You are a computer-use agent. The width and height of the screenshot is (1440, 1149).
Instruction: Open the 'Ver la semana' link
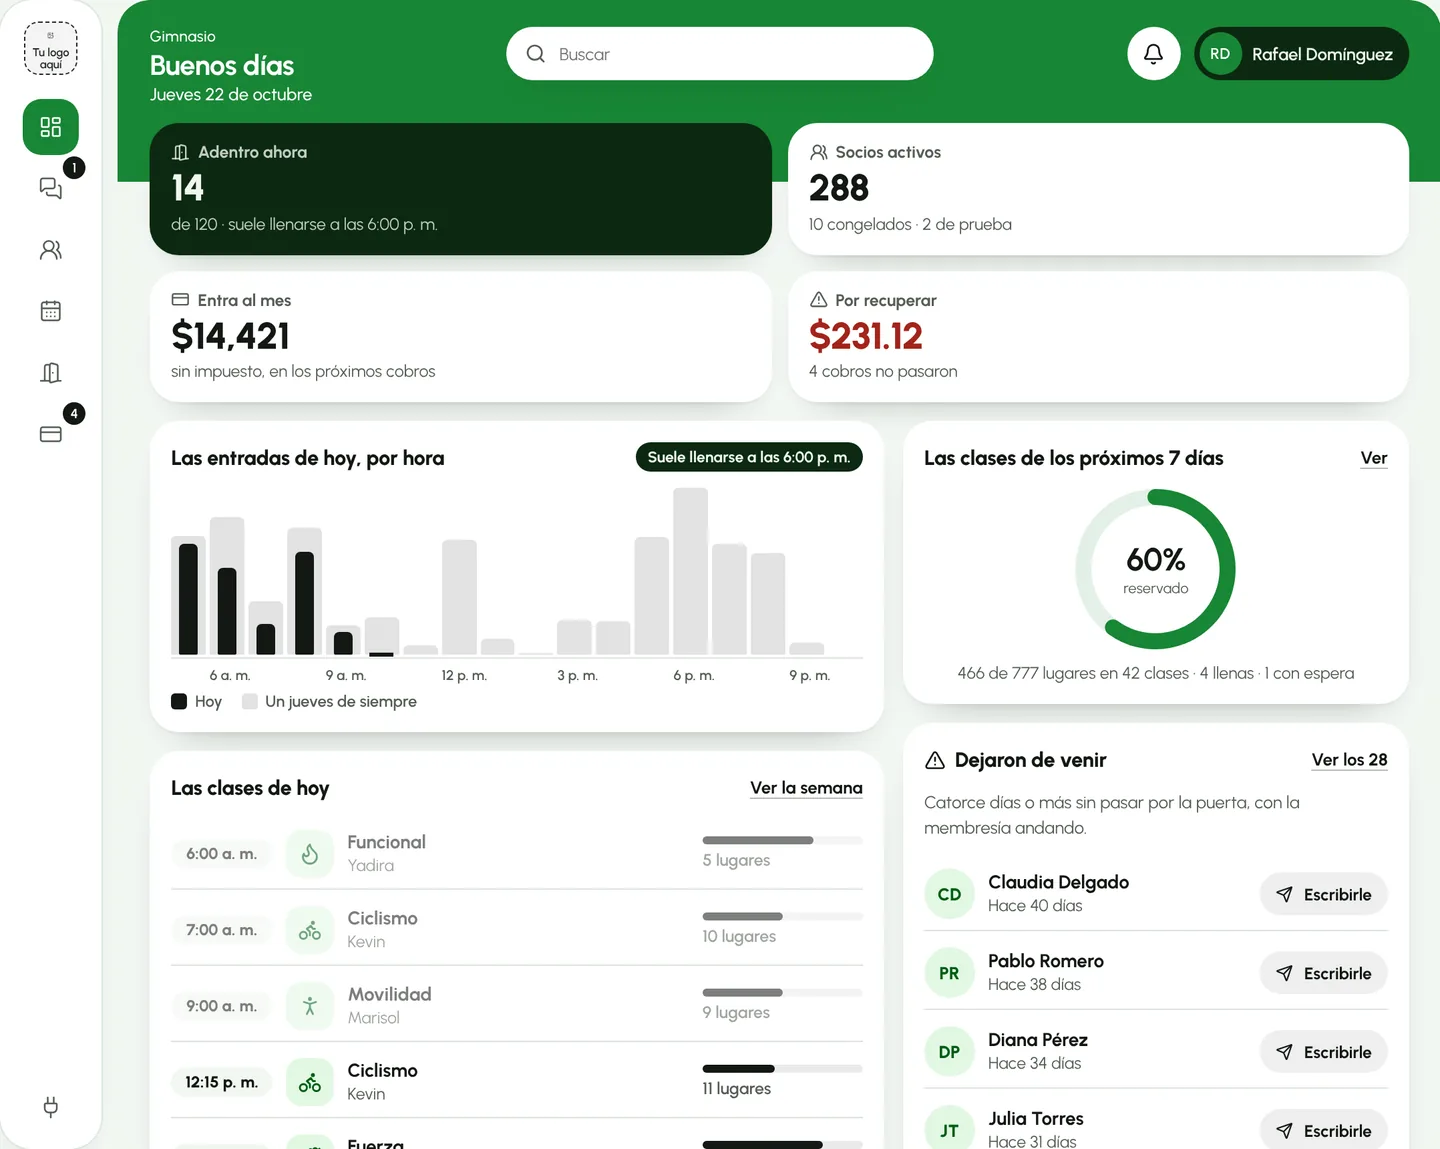click(x=806, y=788)
